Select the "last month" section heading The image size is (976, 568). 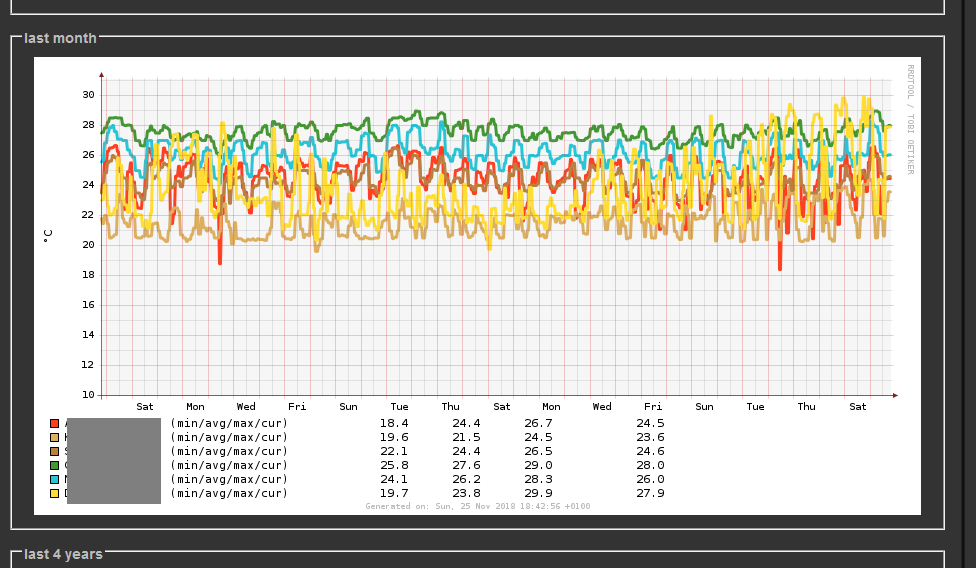60,38
